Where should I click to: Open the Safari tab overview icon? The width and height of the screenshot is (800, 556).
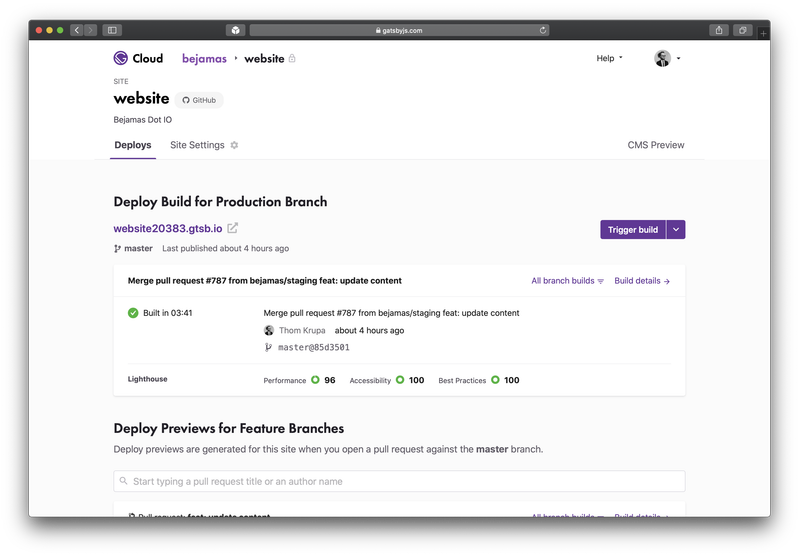tap(742, 30)
